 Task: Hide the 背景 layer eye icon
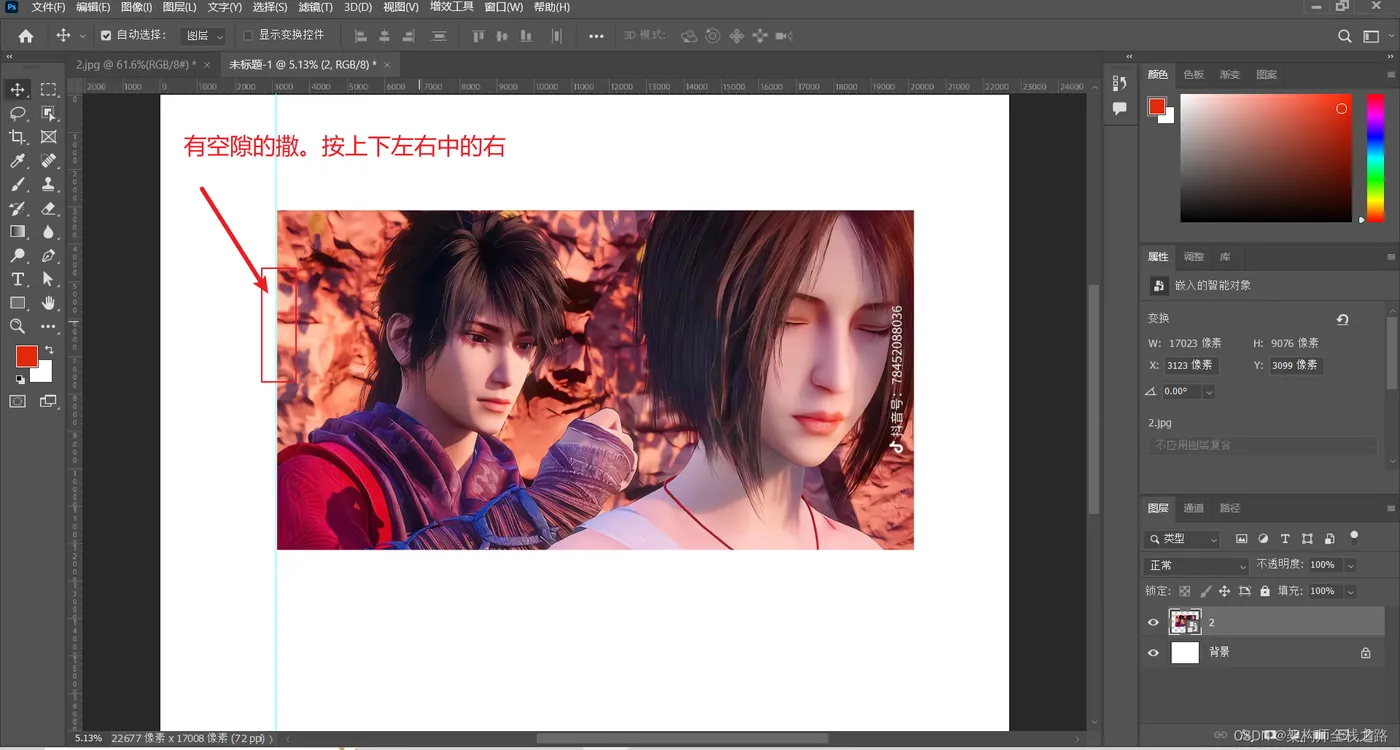(x=1153, y=652)
